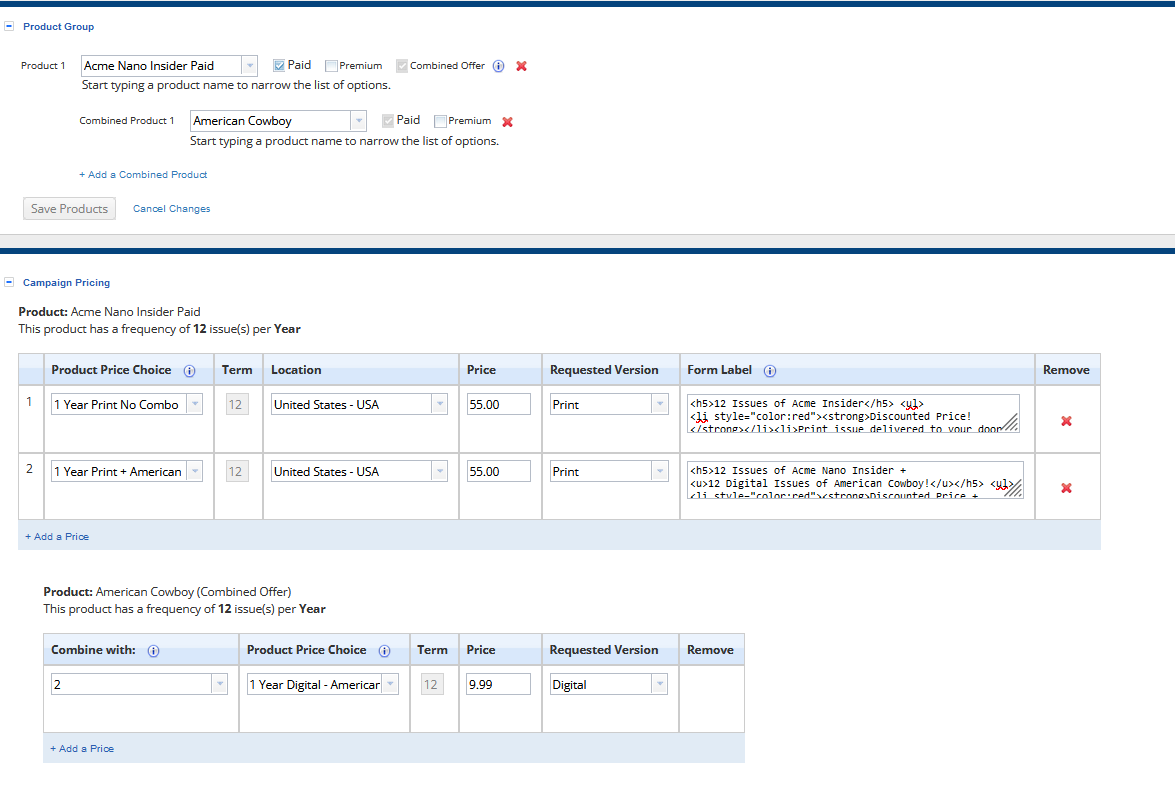
Task: Open Acme Nano Insider Paid product dropdown
Action: coord(249,66)
